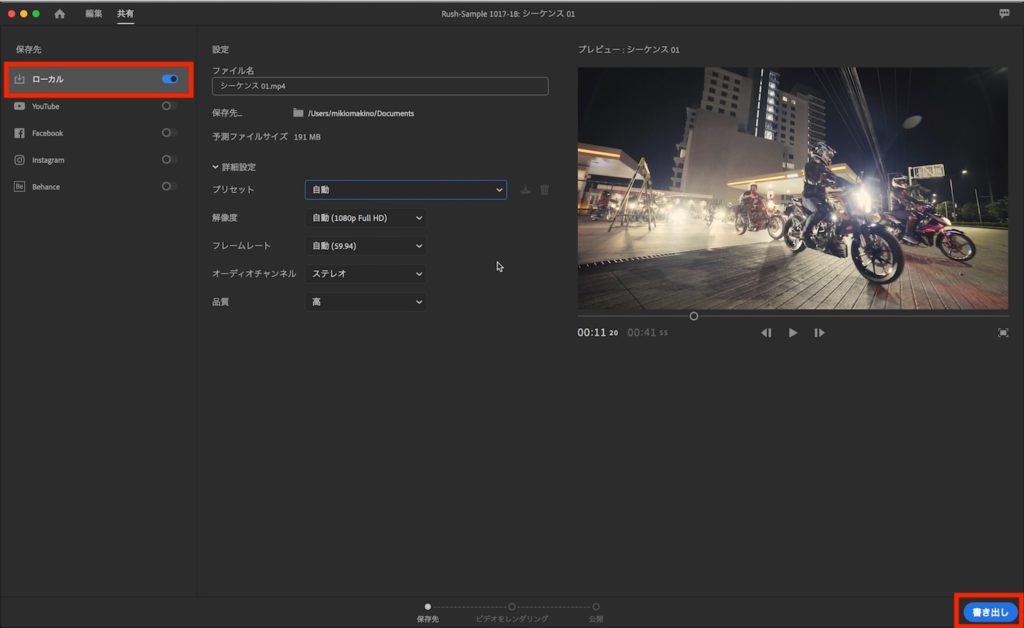Play the sequence preview

(793, 333)
